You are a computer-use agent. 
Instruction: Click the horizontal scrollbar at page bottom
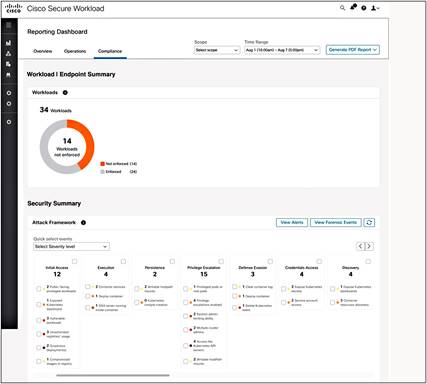113,375
